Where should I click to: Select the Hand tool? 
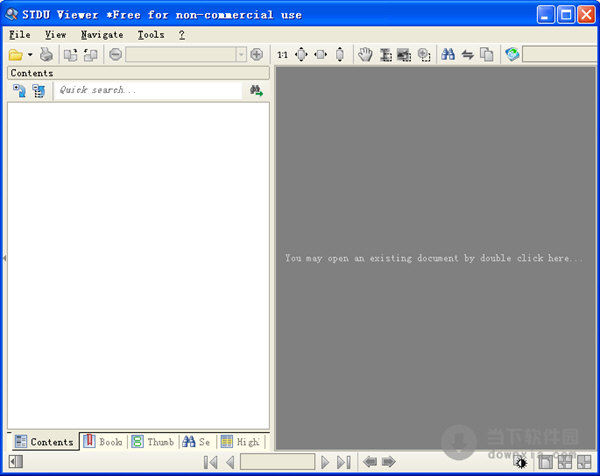(x=365, y=55)
